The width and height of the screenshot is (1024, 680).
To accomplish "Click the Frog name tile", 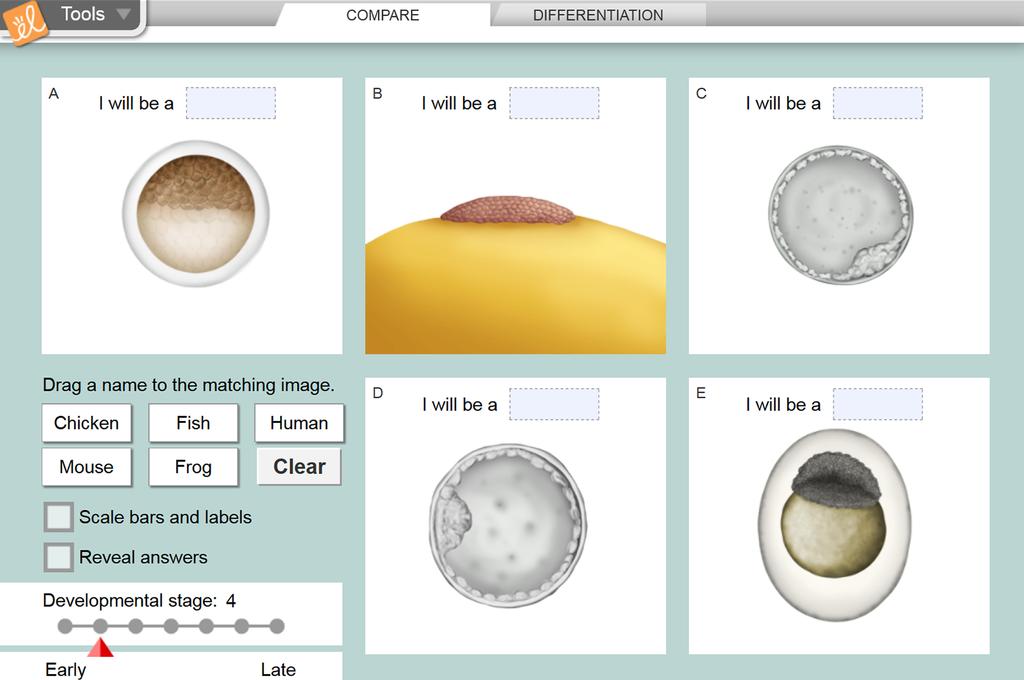I will coord(193,467).
